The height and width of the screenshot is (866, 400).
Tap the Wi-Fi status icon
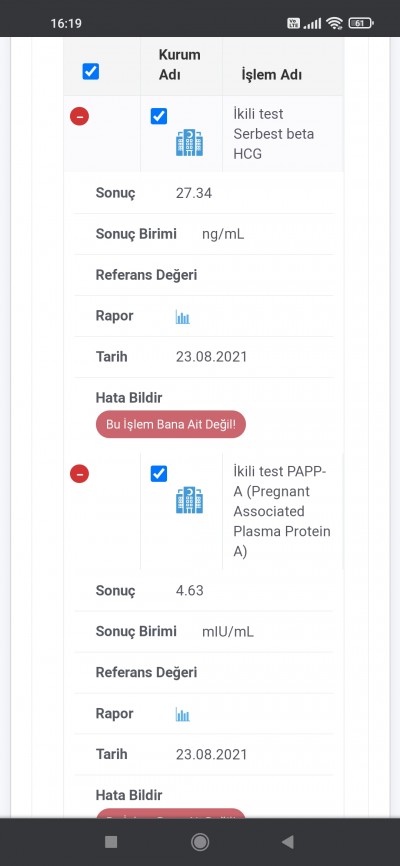[x=334, y=23]
